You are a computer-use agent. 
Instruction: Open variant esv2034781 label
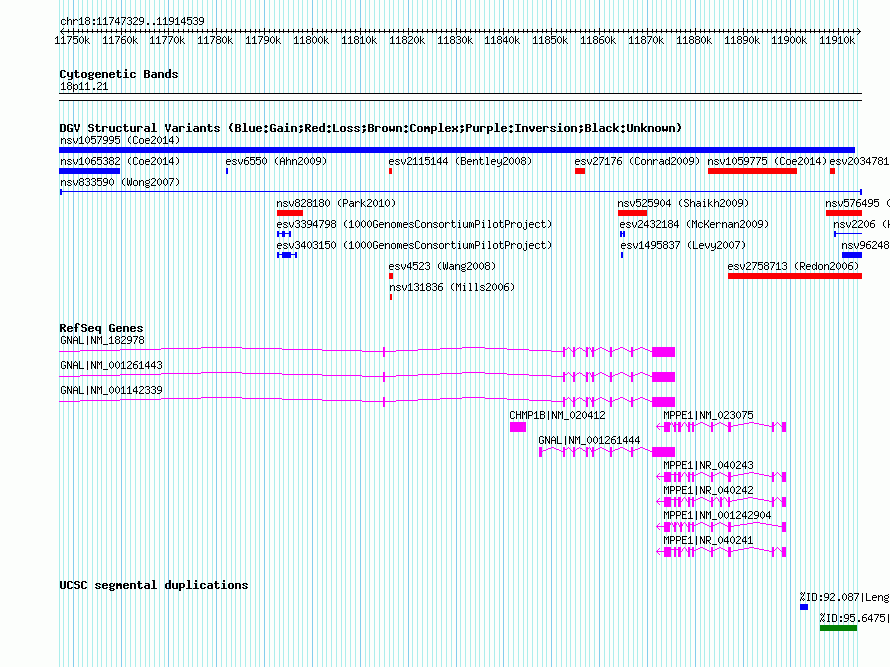pos(859,161)
